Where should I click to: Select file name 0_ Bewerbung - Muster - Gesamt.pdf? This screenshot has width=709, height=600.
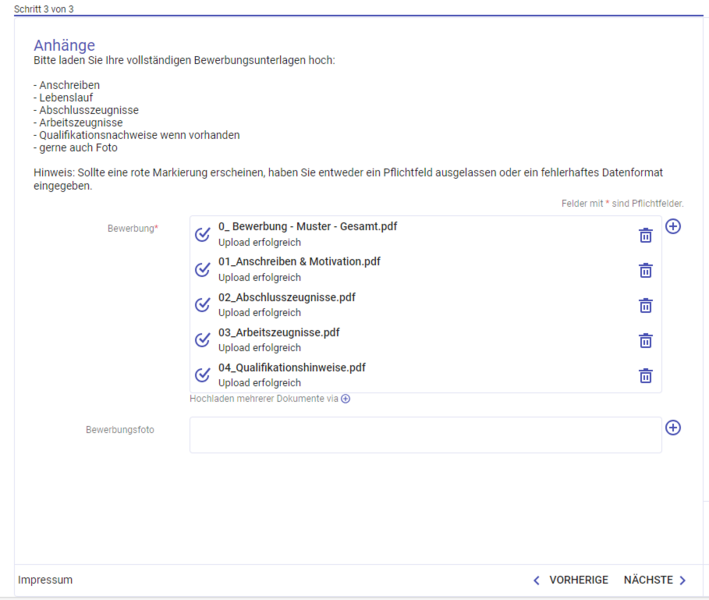[307, 227]
